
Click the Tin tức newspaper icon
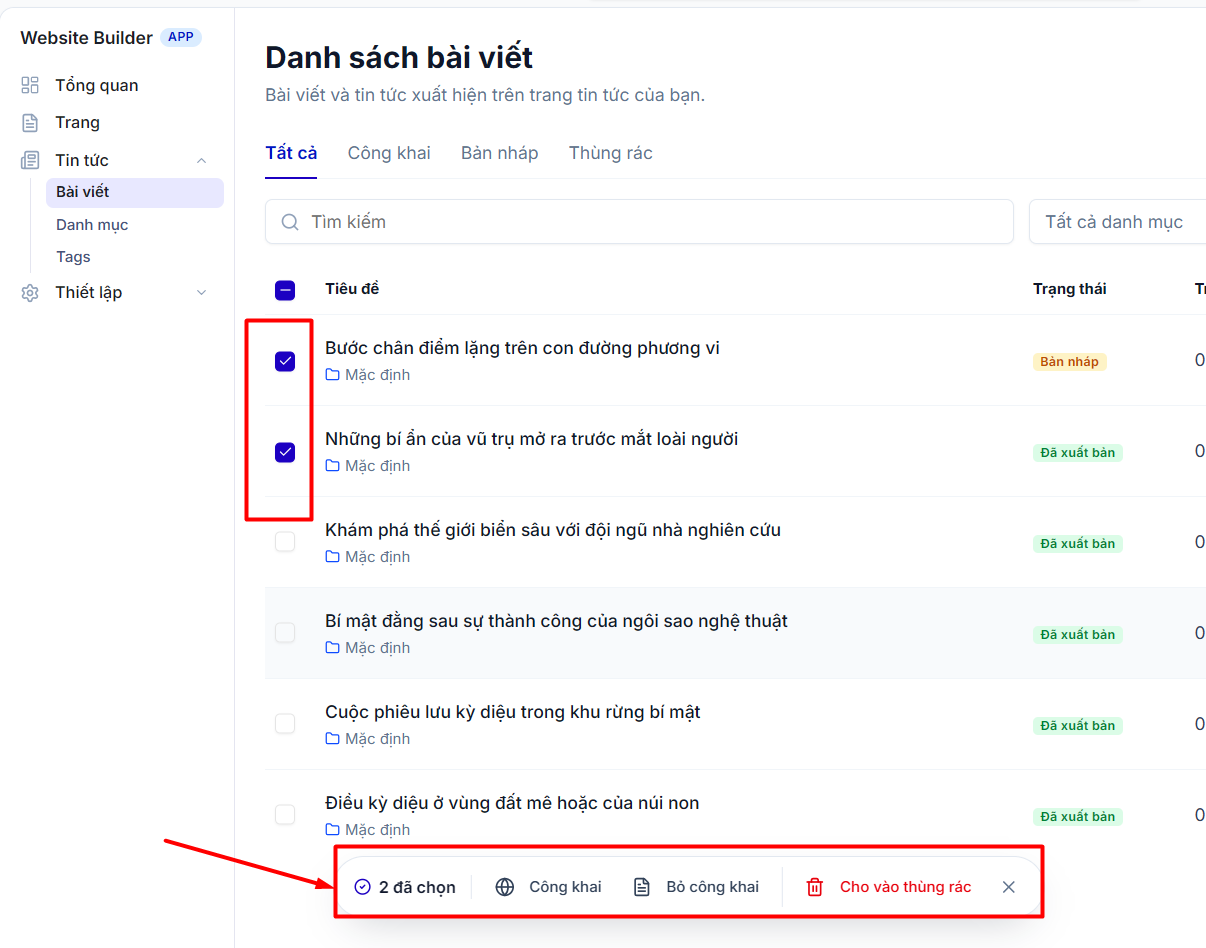pyautogui.click(x=30, y=160)
